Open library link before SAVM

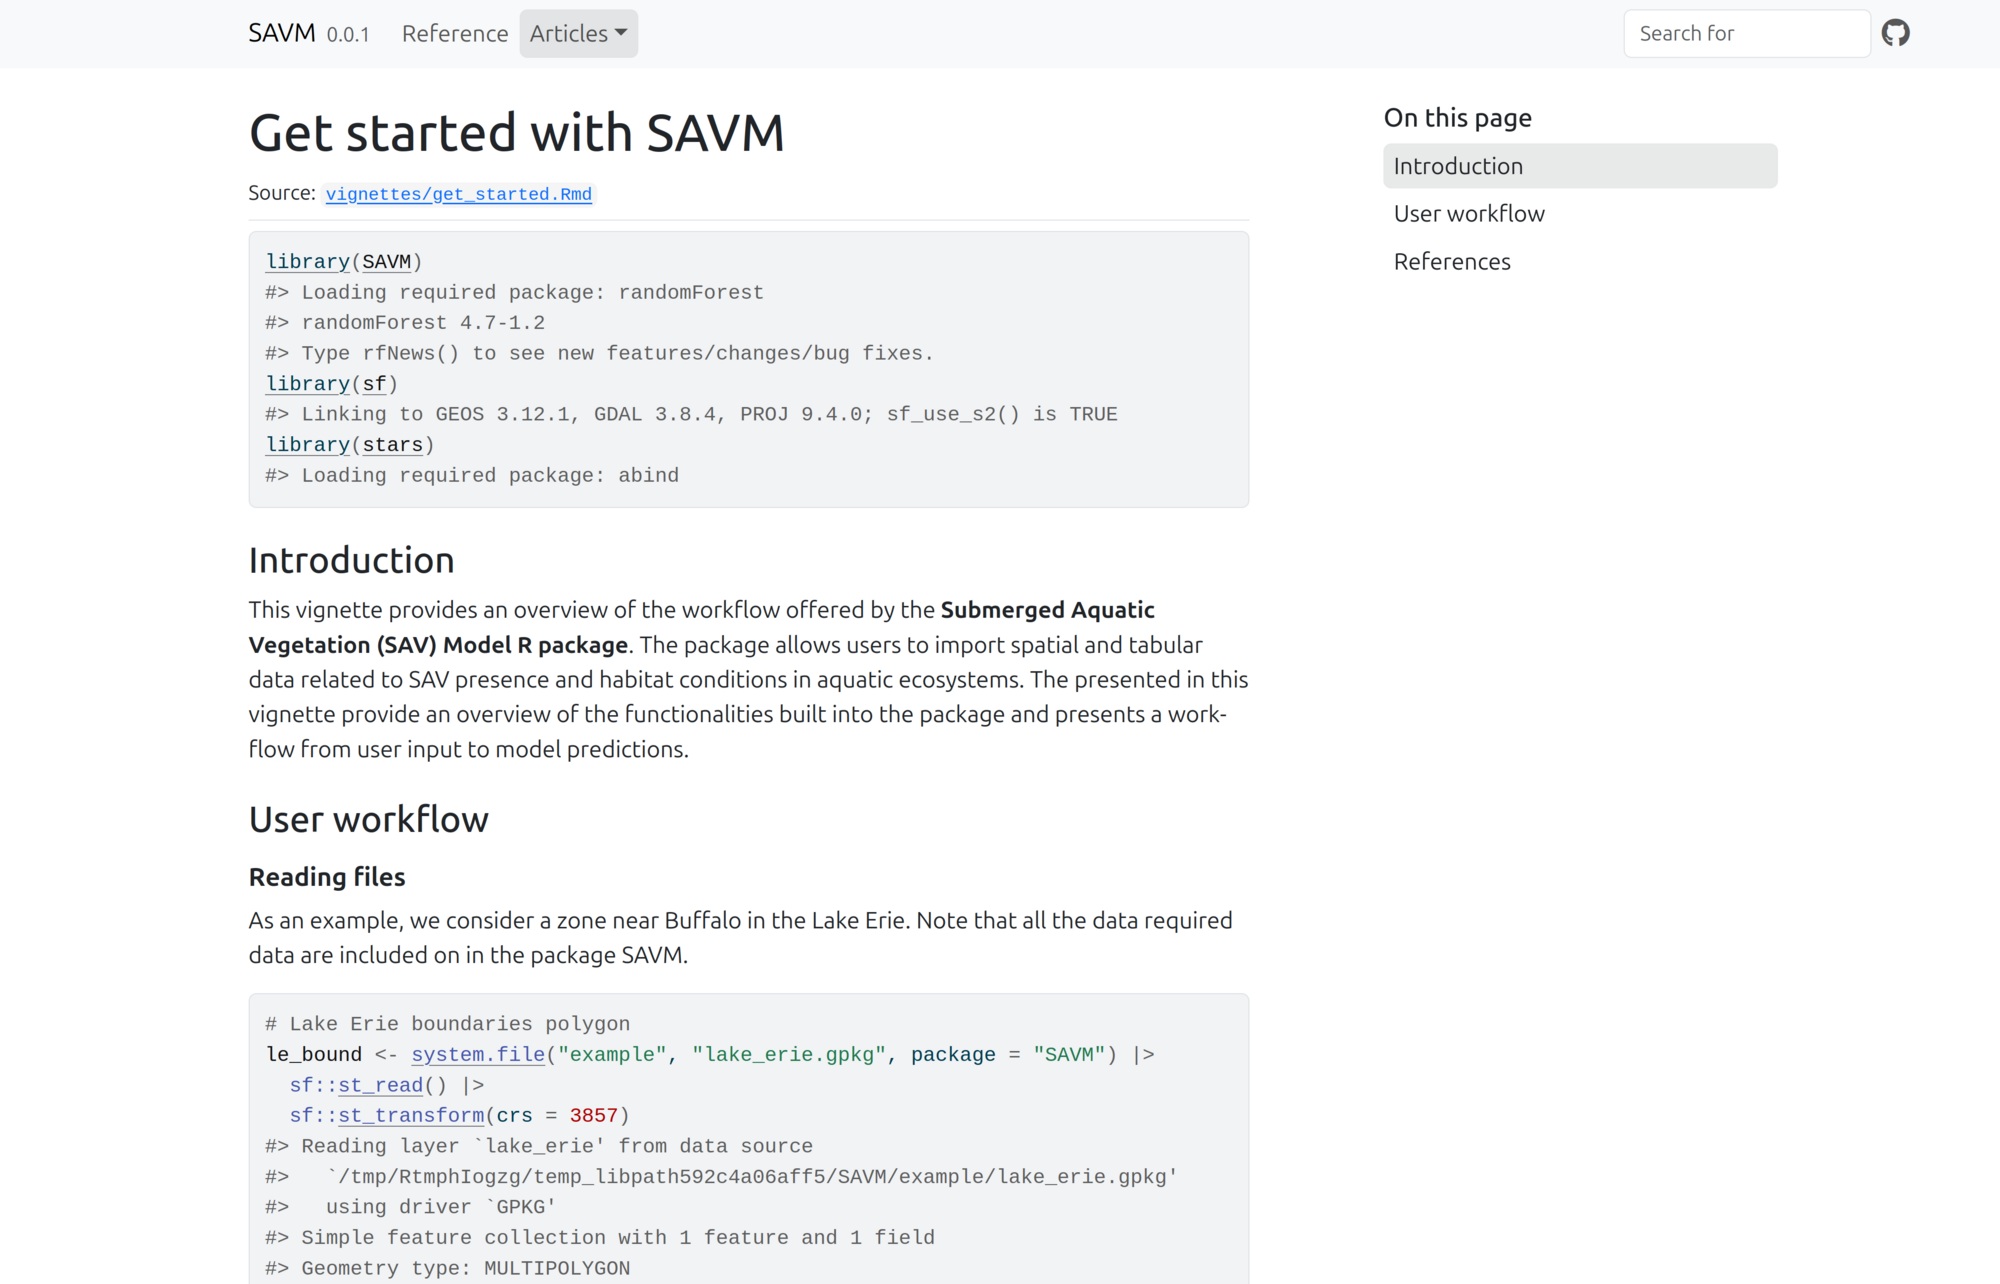(x=307, y=262)
